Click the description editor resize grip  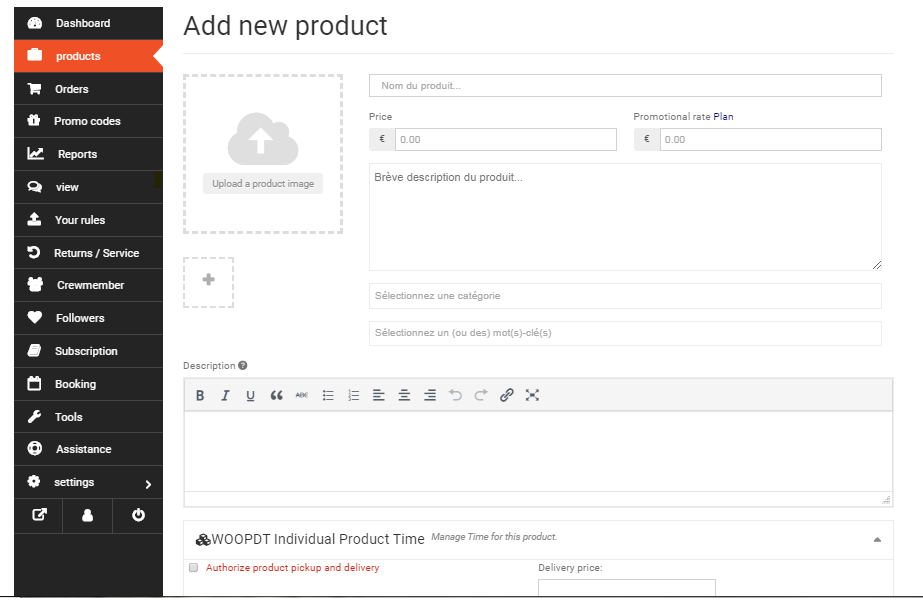tap(886, 500)
